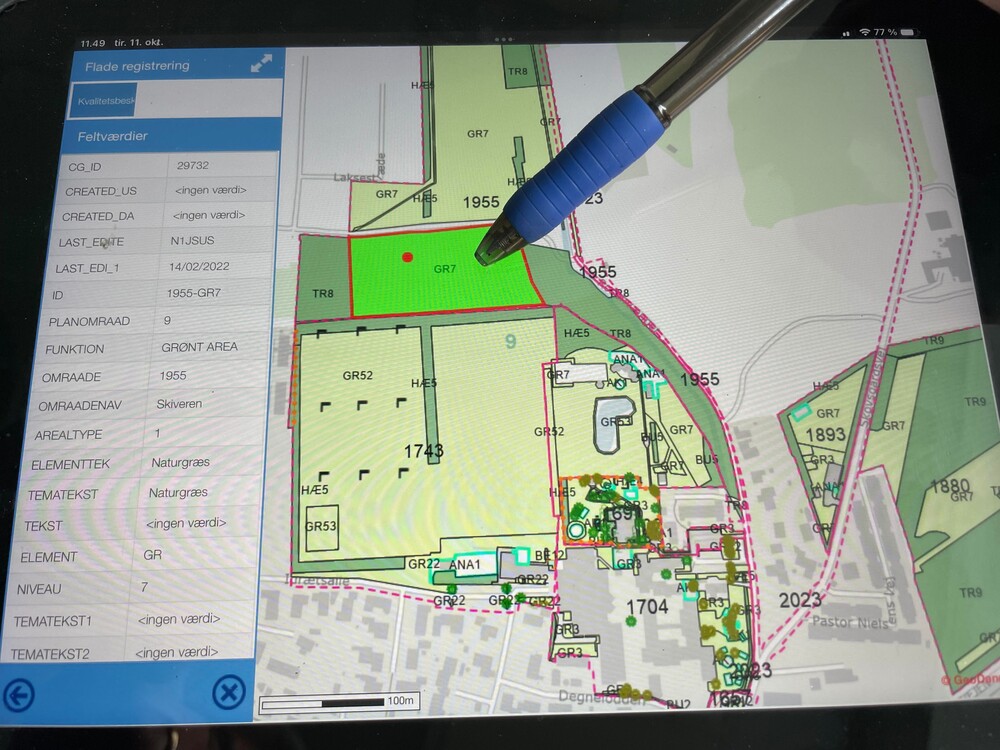Viewport: 1000px width, 750px height.
Task: Click the ID value 1955-GR7
Action: click(194, 294)
